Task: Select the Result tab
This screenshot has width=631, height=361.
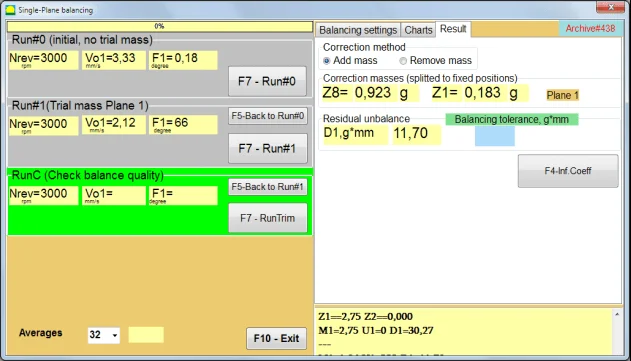Action: pyautogui.click(x=453, y=29)
